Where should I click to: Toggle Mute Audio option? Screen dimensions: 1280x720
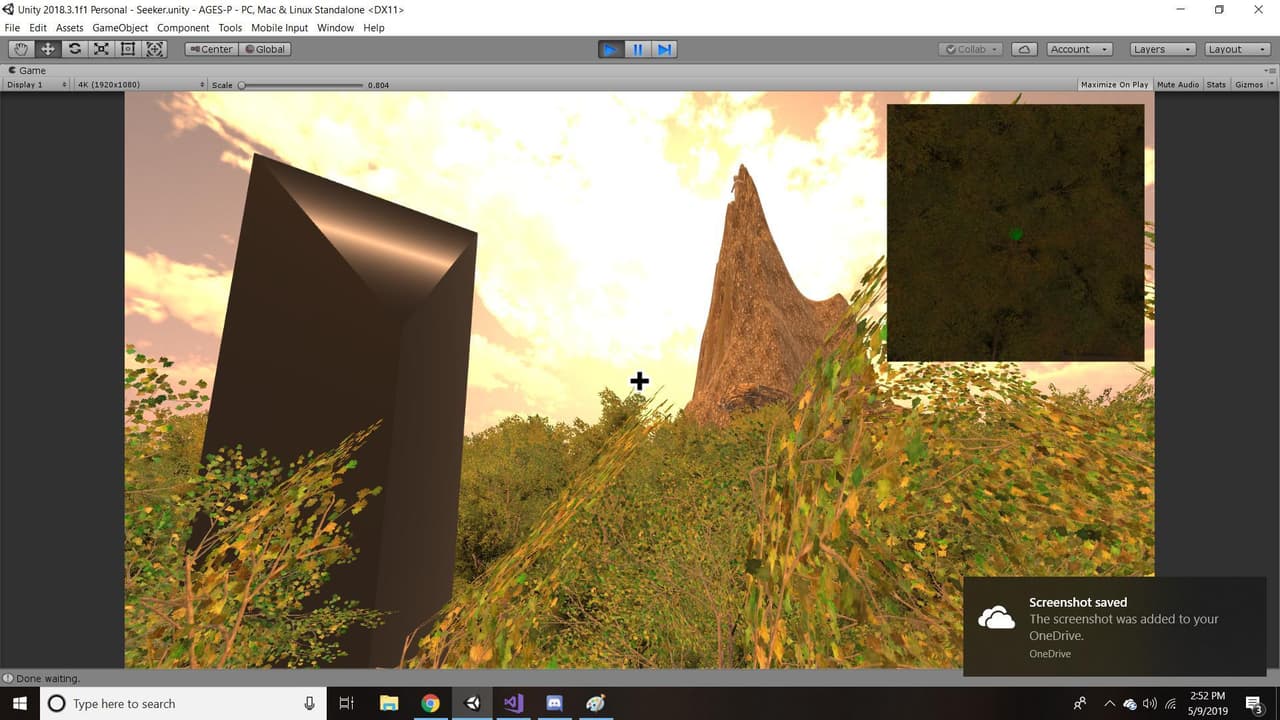(x=1177, y=85)
